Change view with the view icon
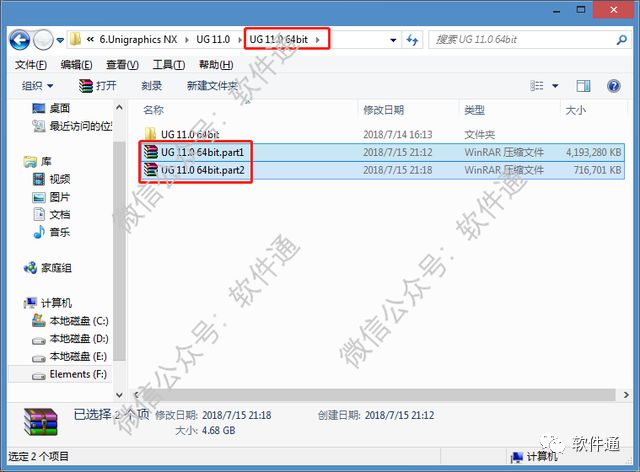 point(537,86)
